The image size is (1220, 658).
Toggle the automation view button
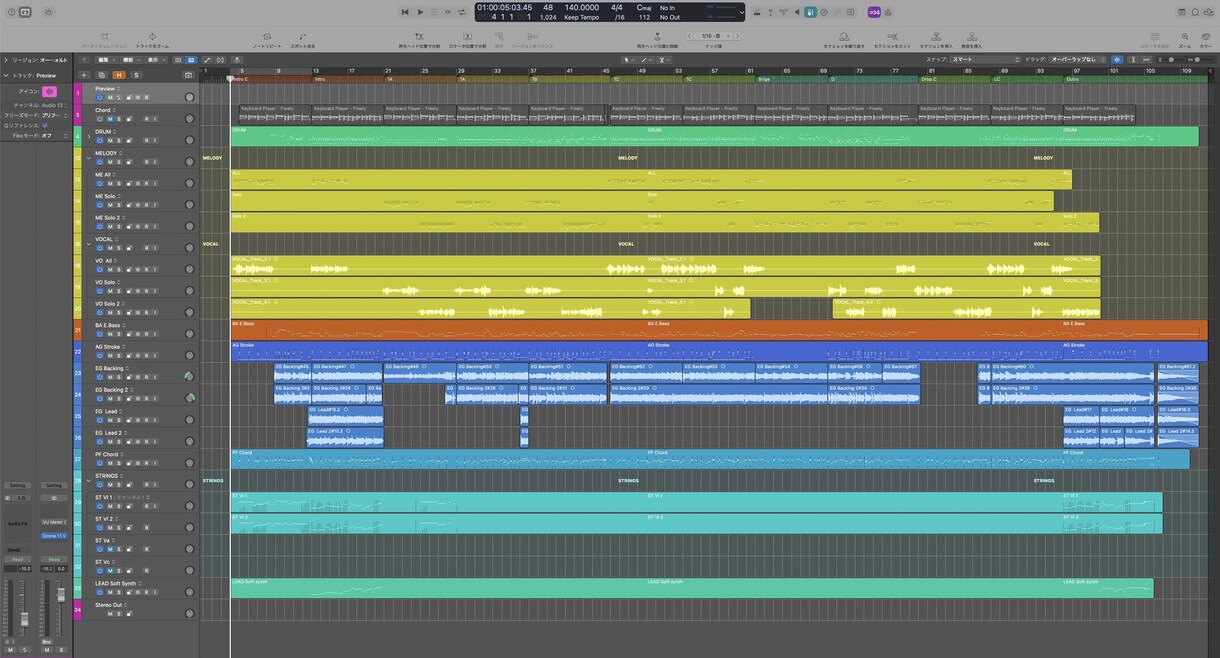(x=207, y=60)
